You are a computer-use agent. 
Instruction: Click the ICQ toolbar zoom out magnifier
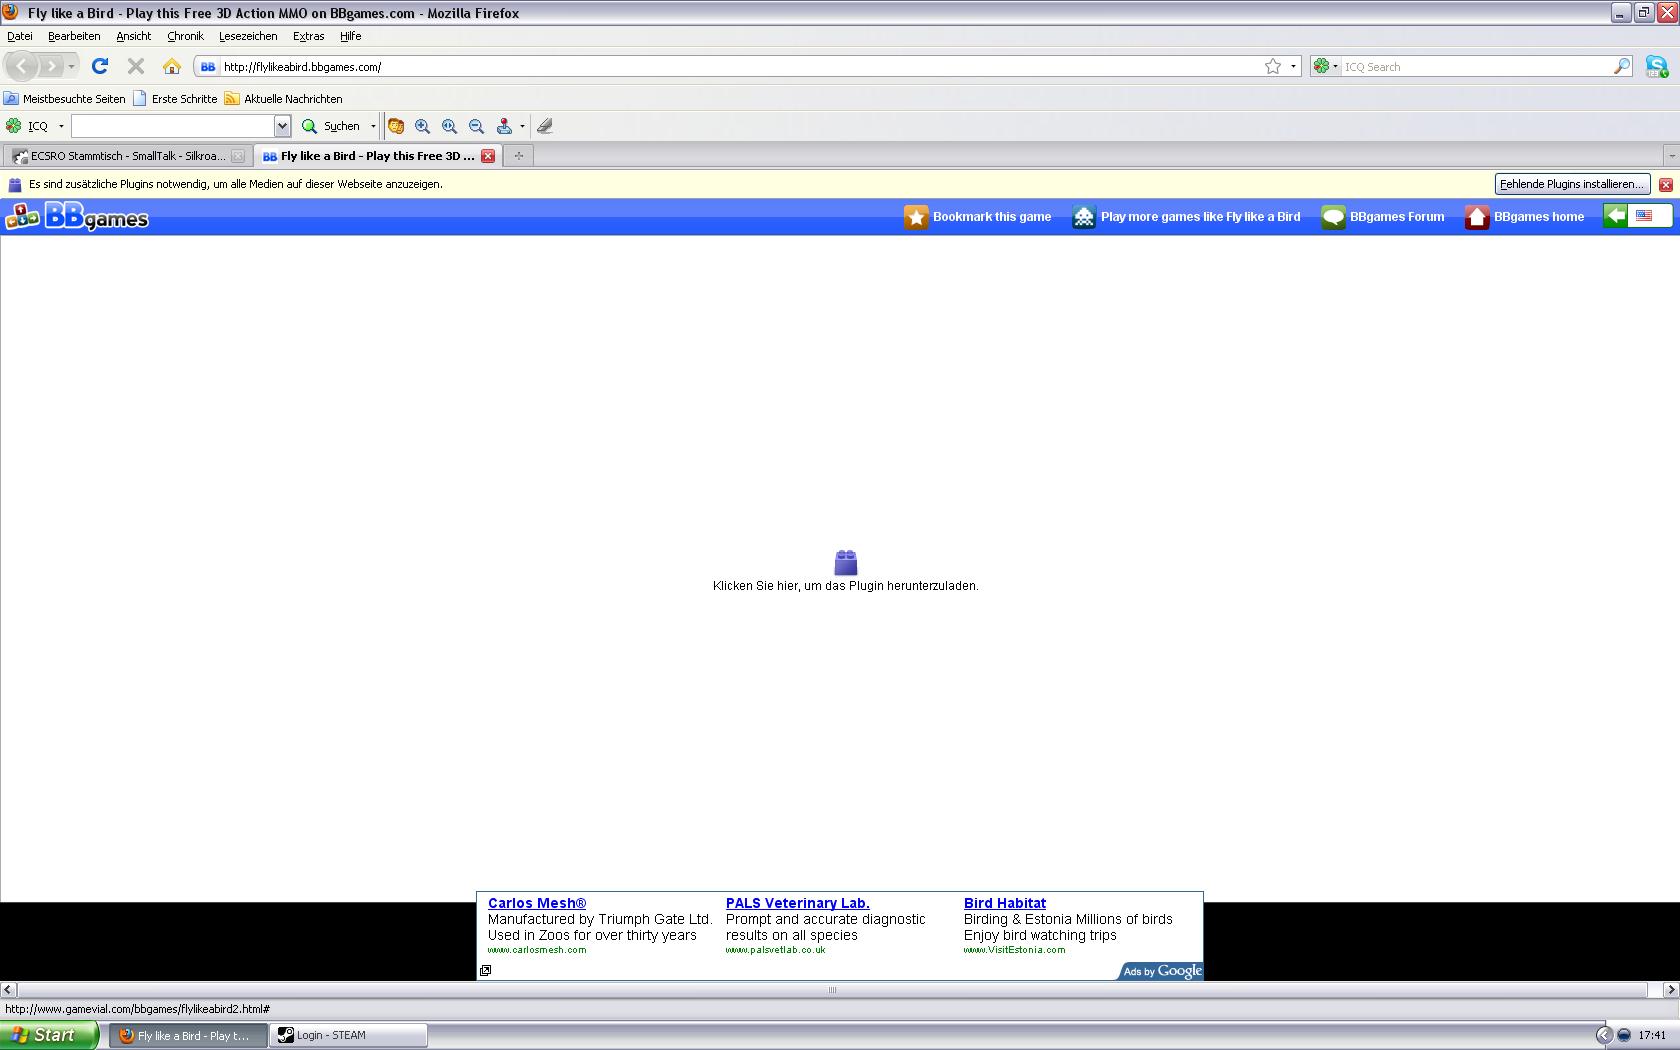(x=476, y=126)
